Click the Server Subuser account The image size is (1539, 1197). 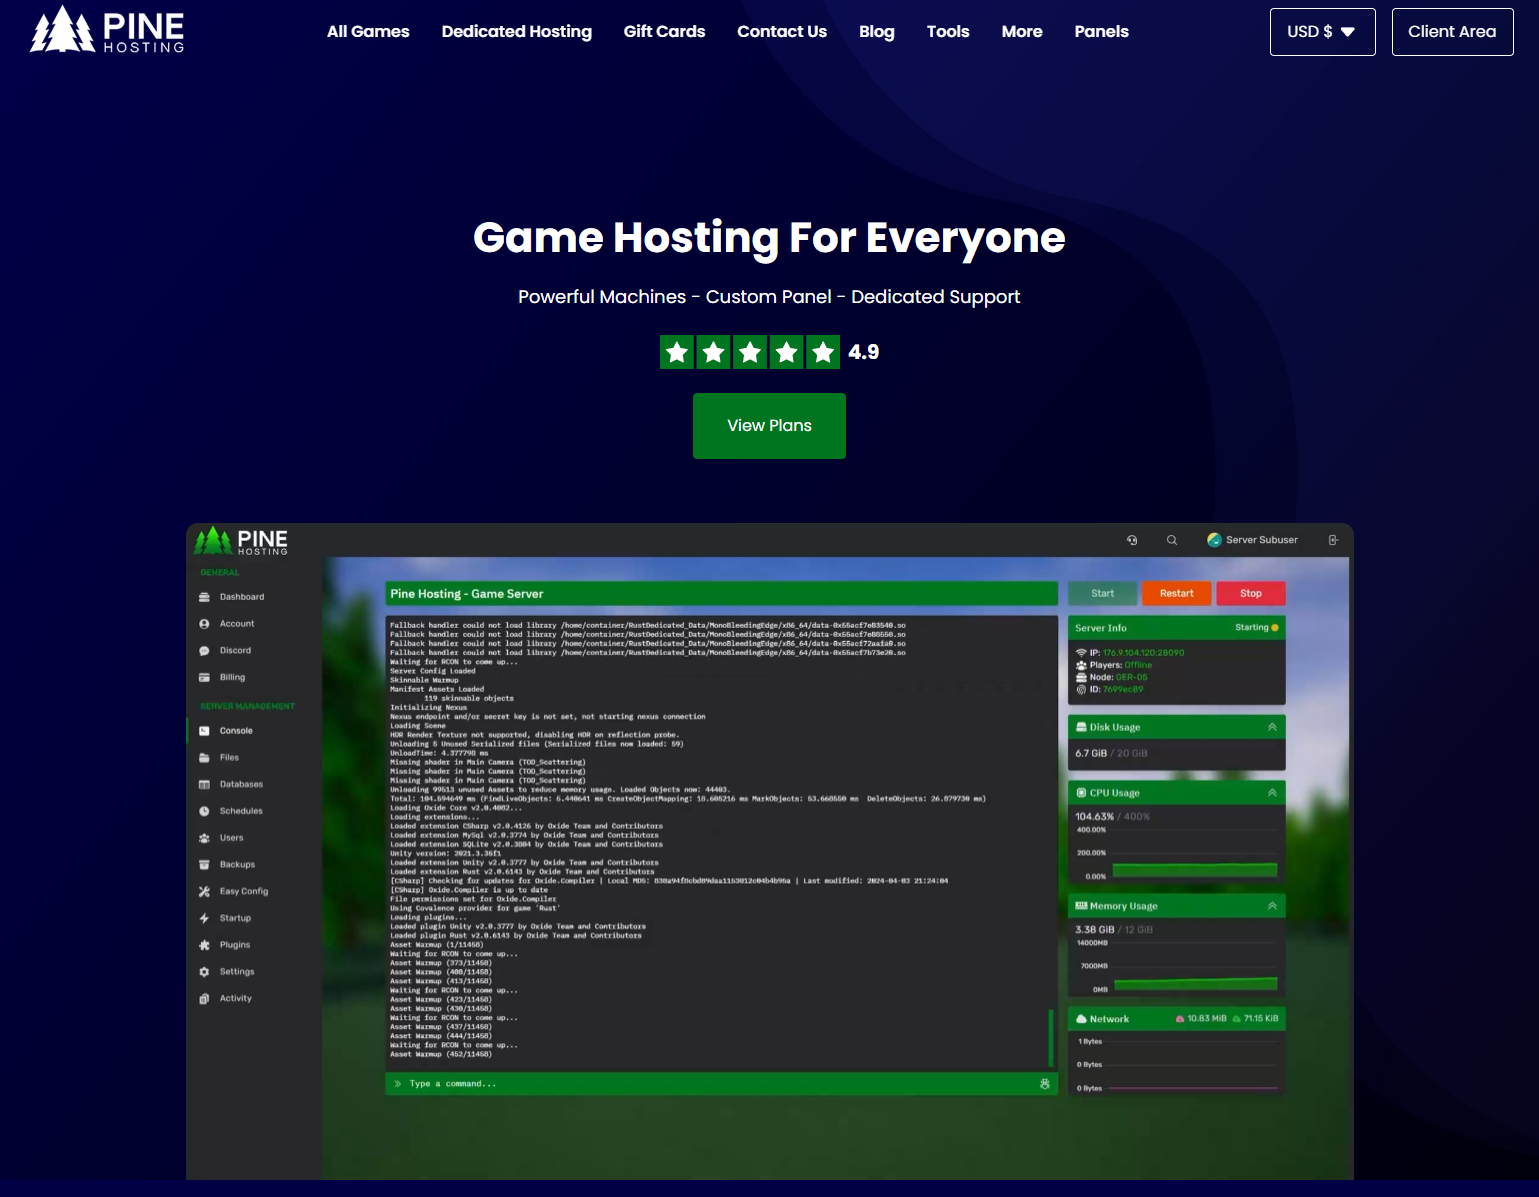(x=1253, y=540)
